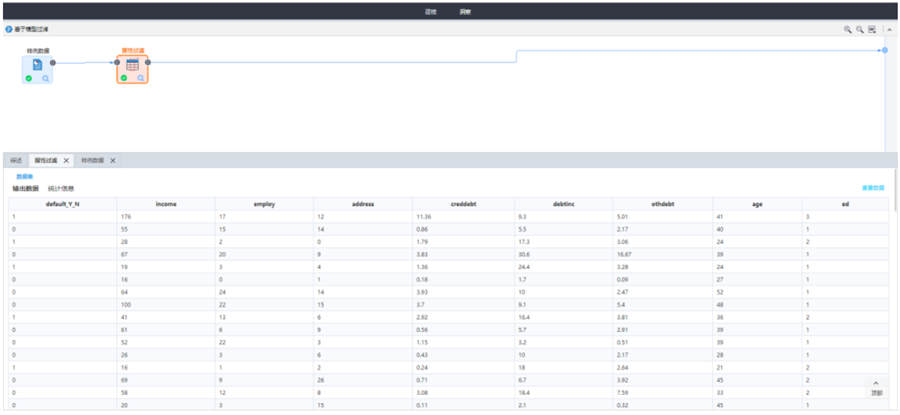Image resolution: width=900 pixels, height=415 pixels.
Task: Click the income column header
Action: pyautogui.click(x=166, y=204)
